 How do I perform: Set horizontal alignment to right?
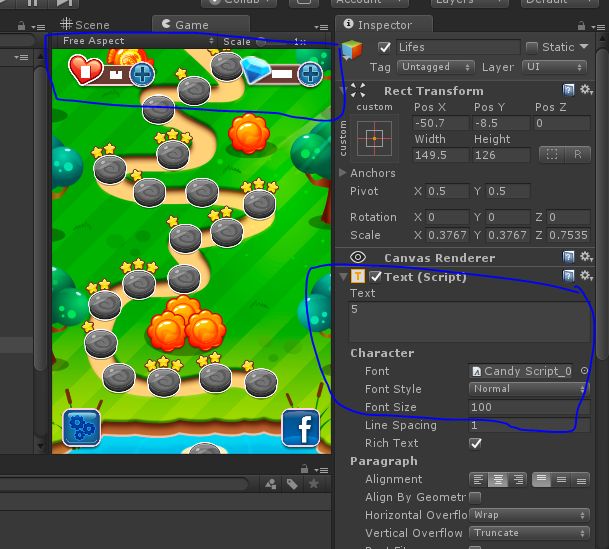[518, 480]
